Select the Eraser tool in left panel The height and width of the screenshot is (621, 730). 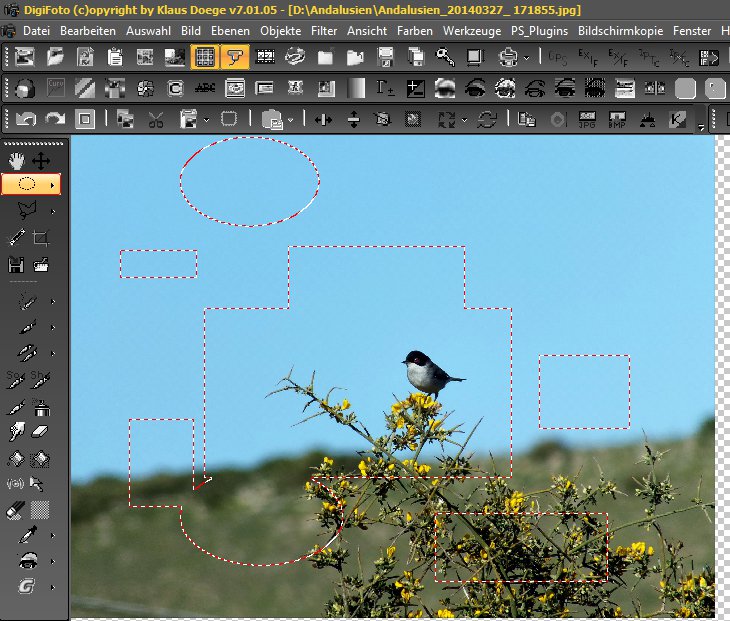(41, 432)
